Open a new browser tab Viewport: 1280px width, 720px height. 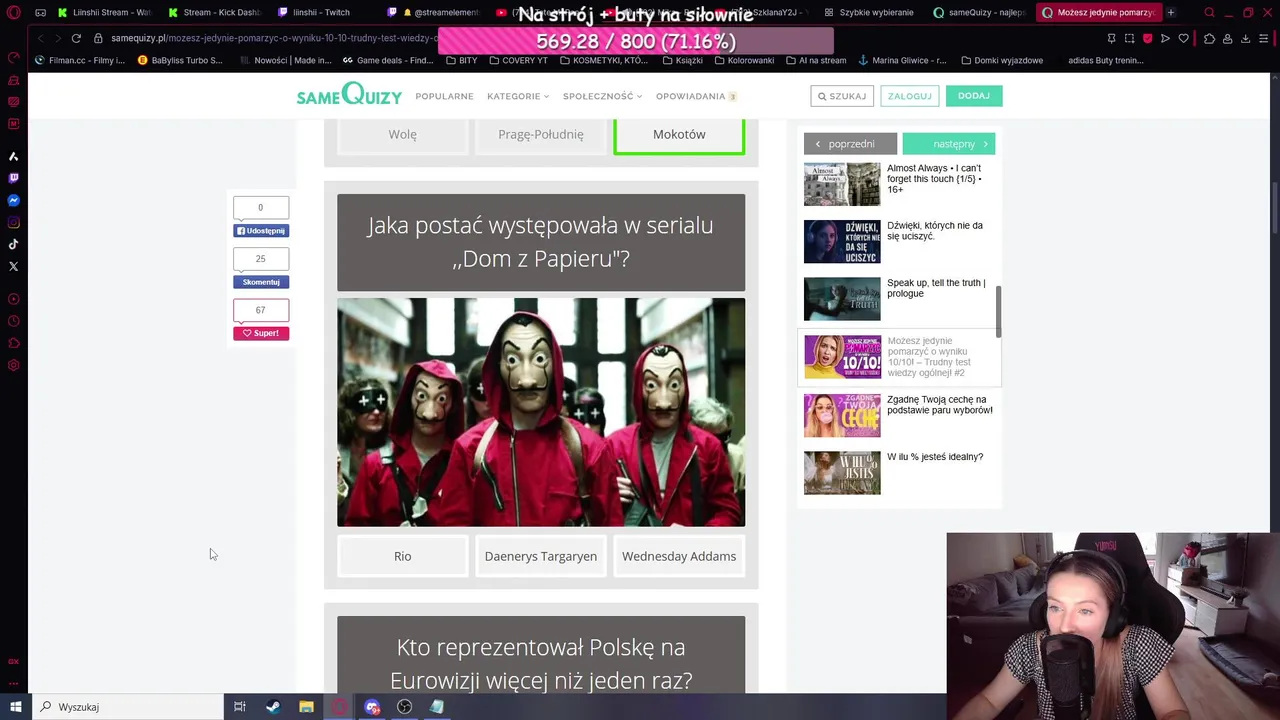[1171, 13]
